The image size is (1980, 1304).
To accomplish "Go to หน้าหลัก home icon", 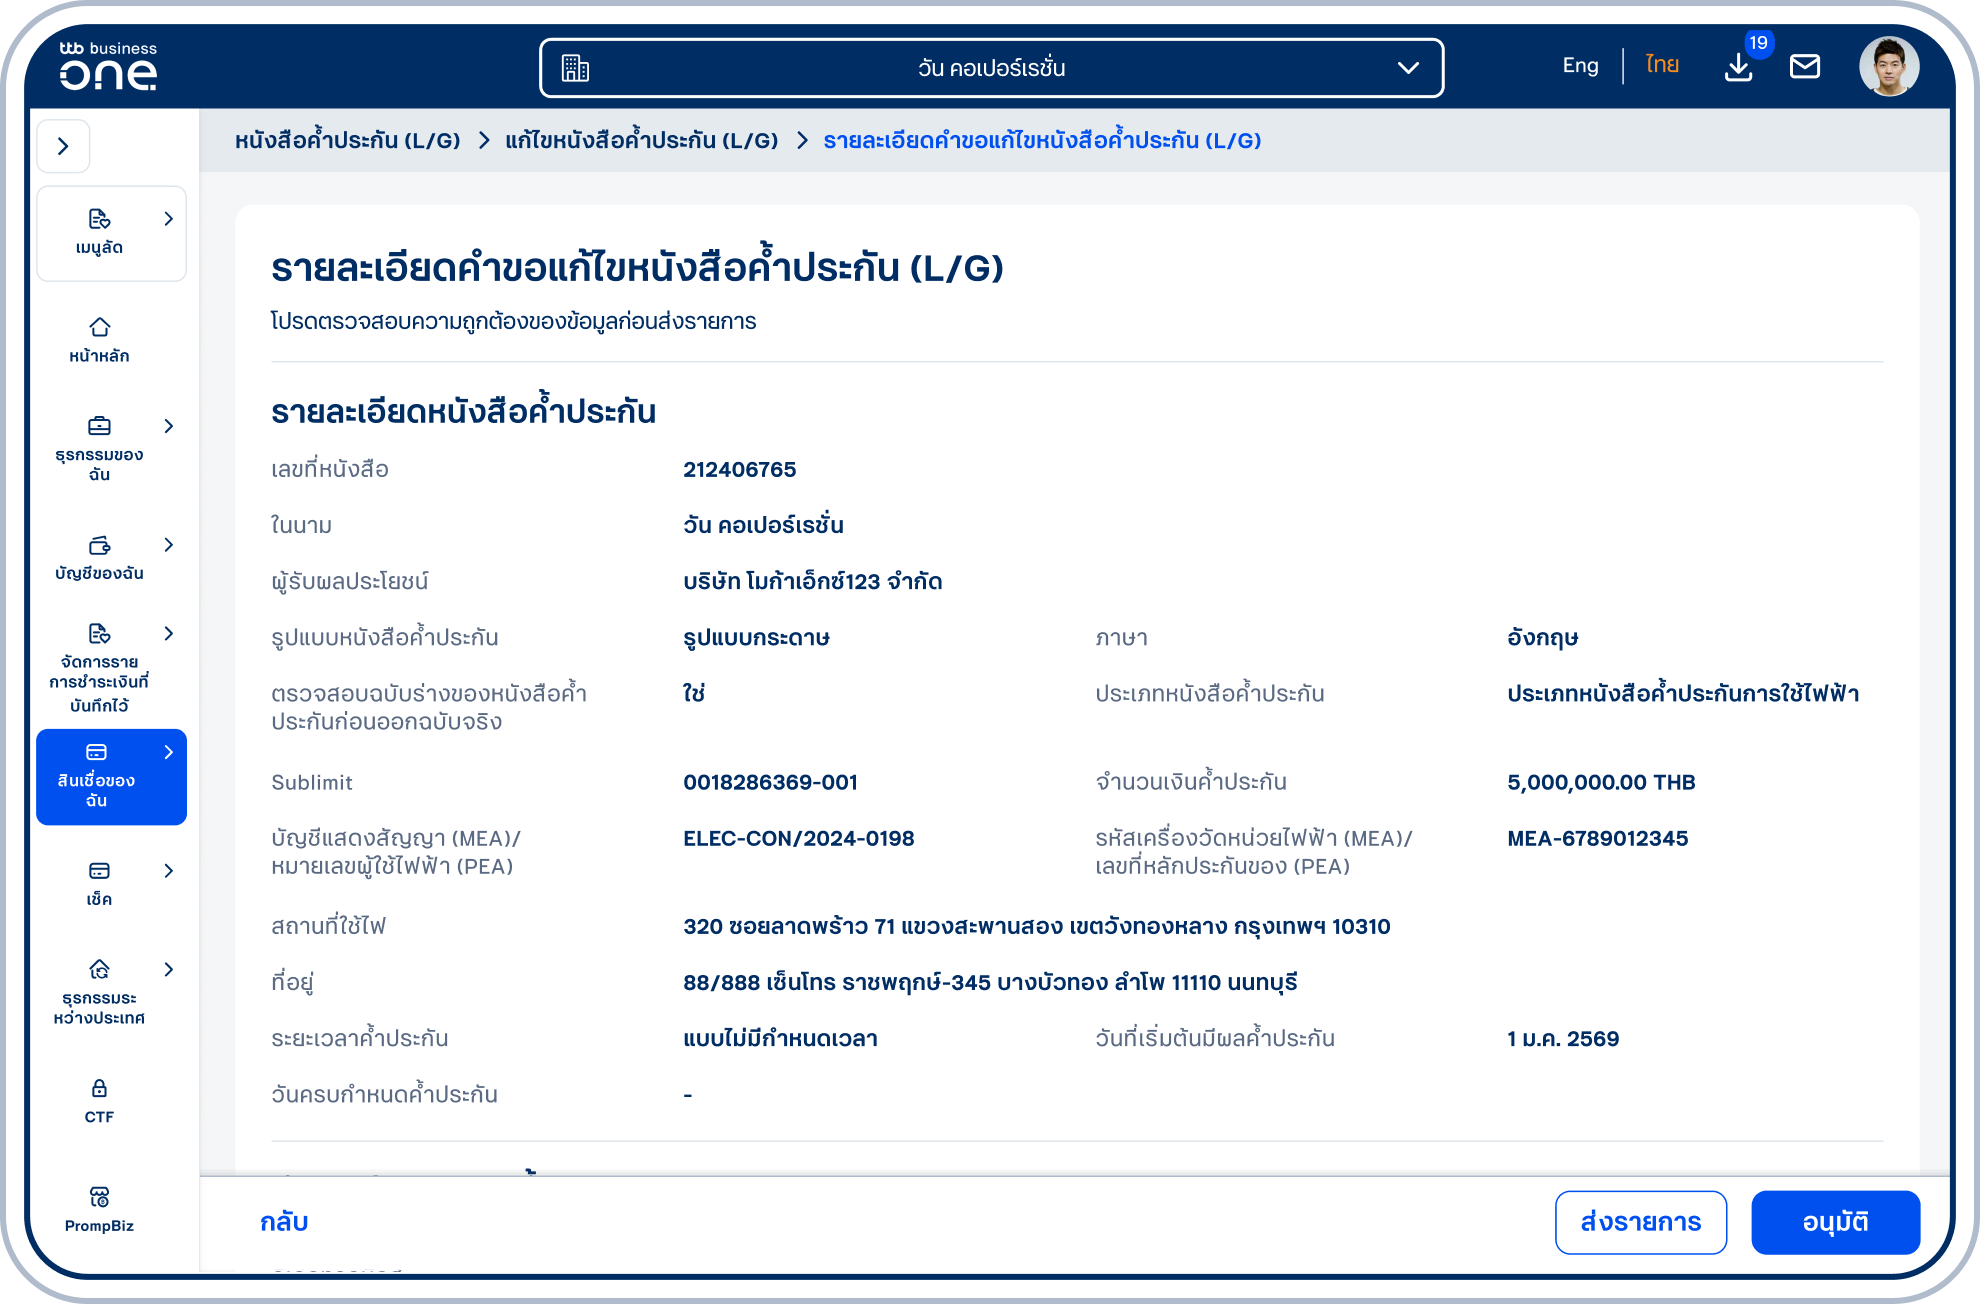I will coord(99,327).
